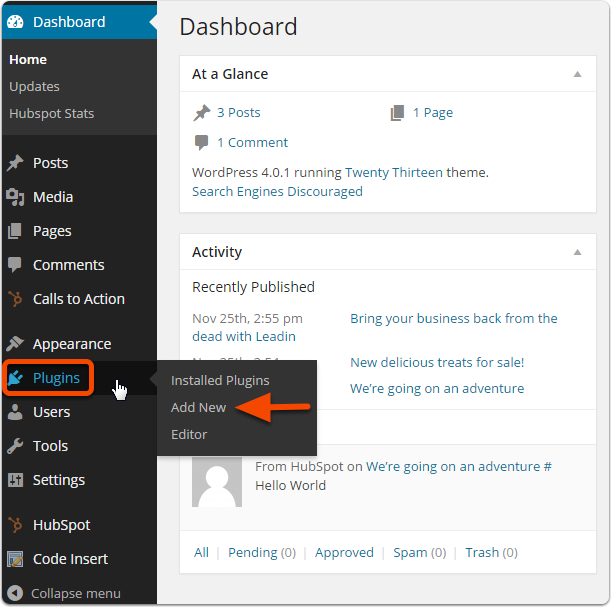Screen dimensions: 611x607
Task: Select Add New from Plugins submenu
Action: 198,408
